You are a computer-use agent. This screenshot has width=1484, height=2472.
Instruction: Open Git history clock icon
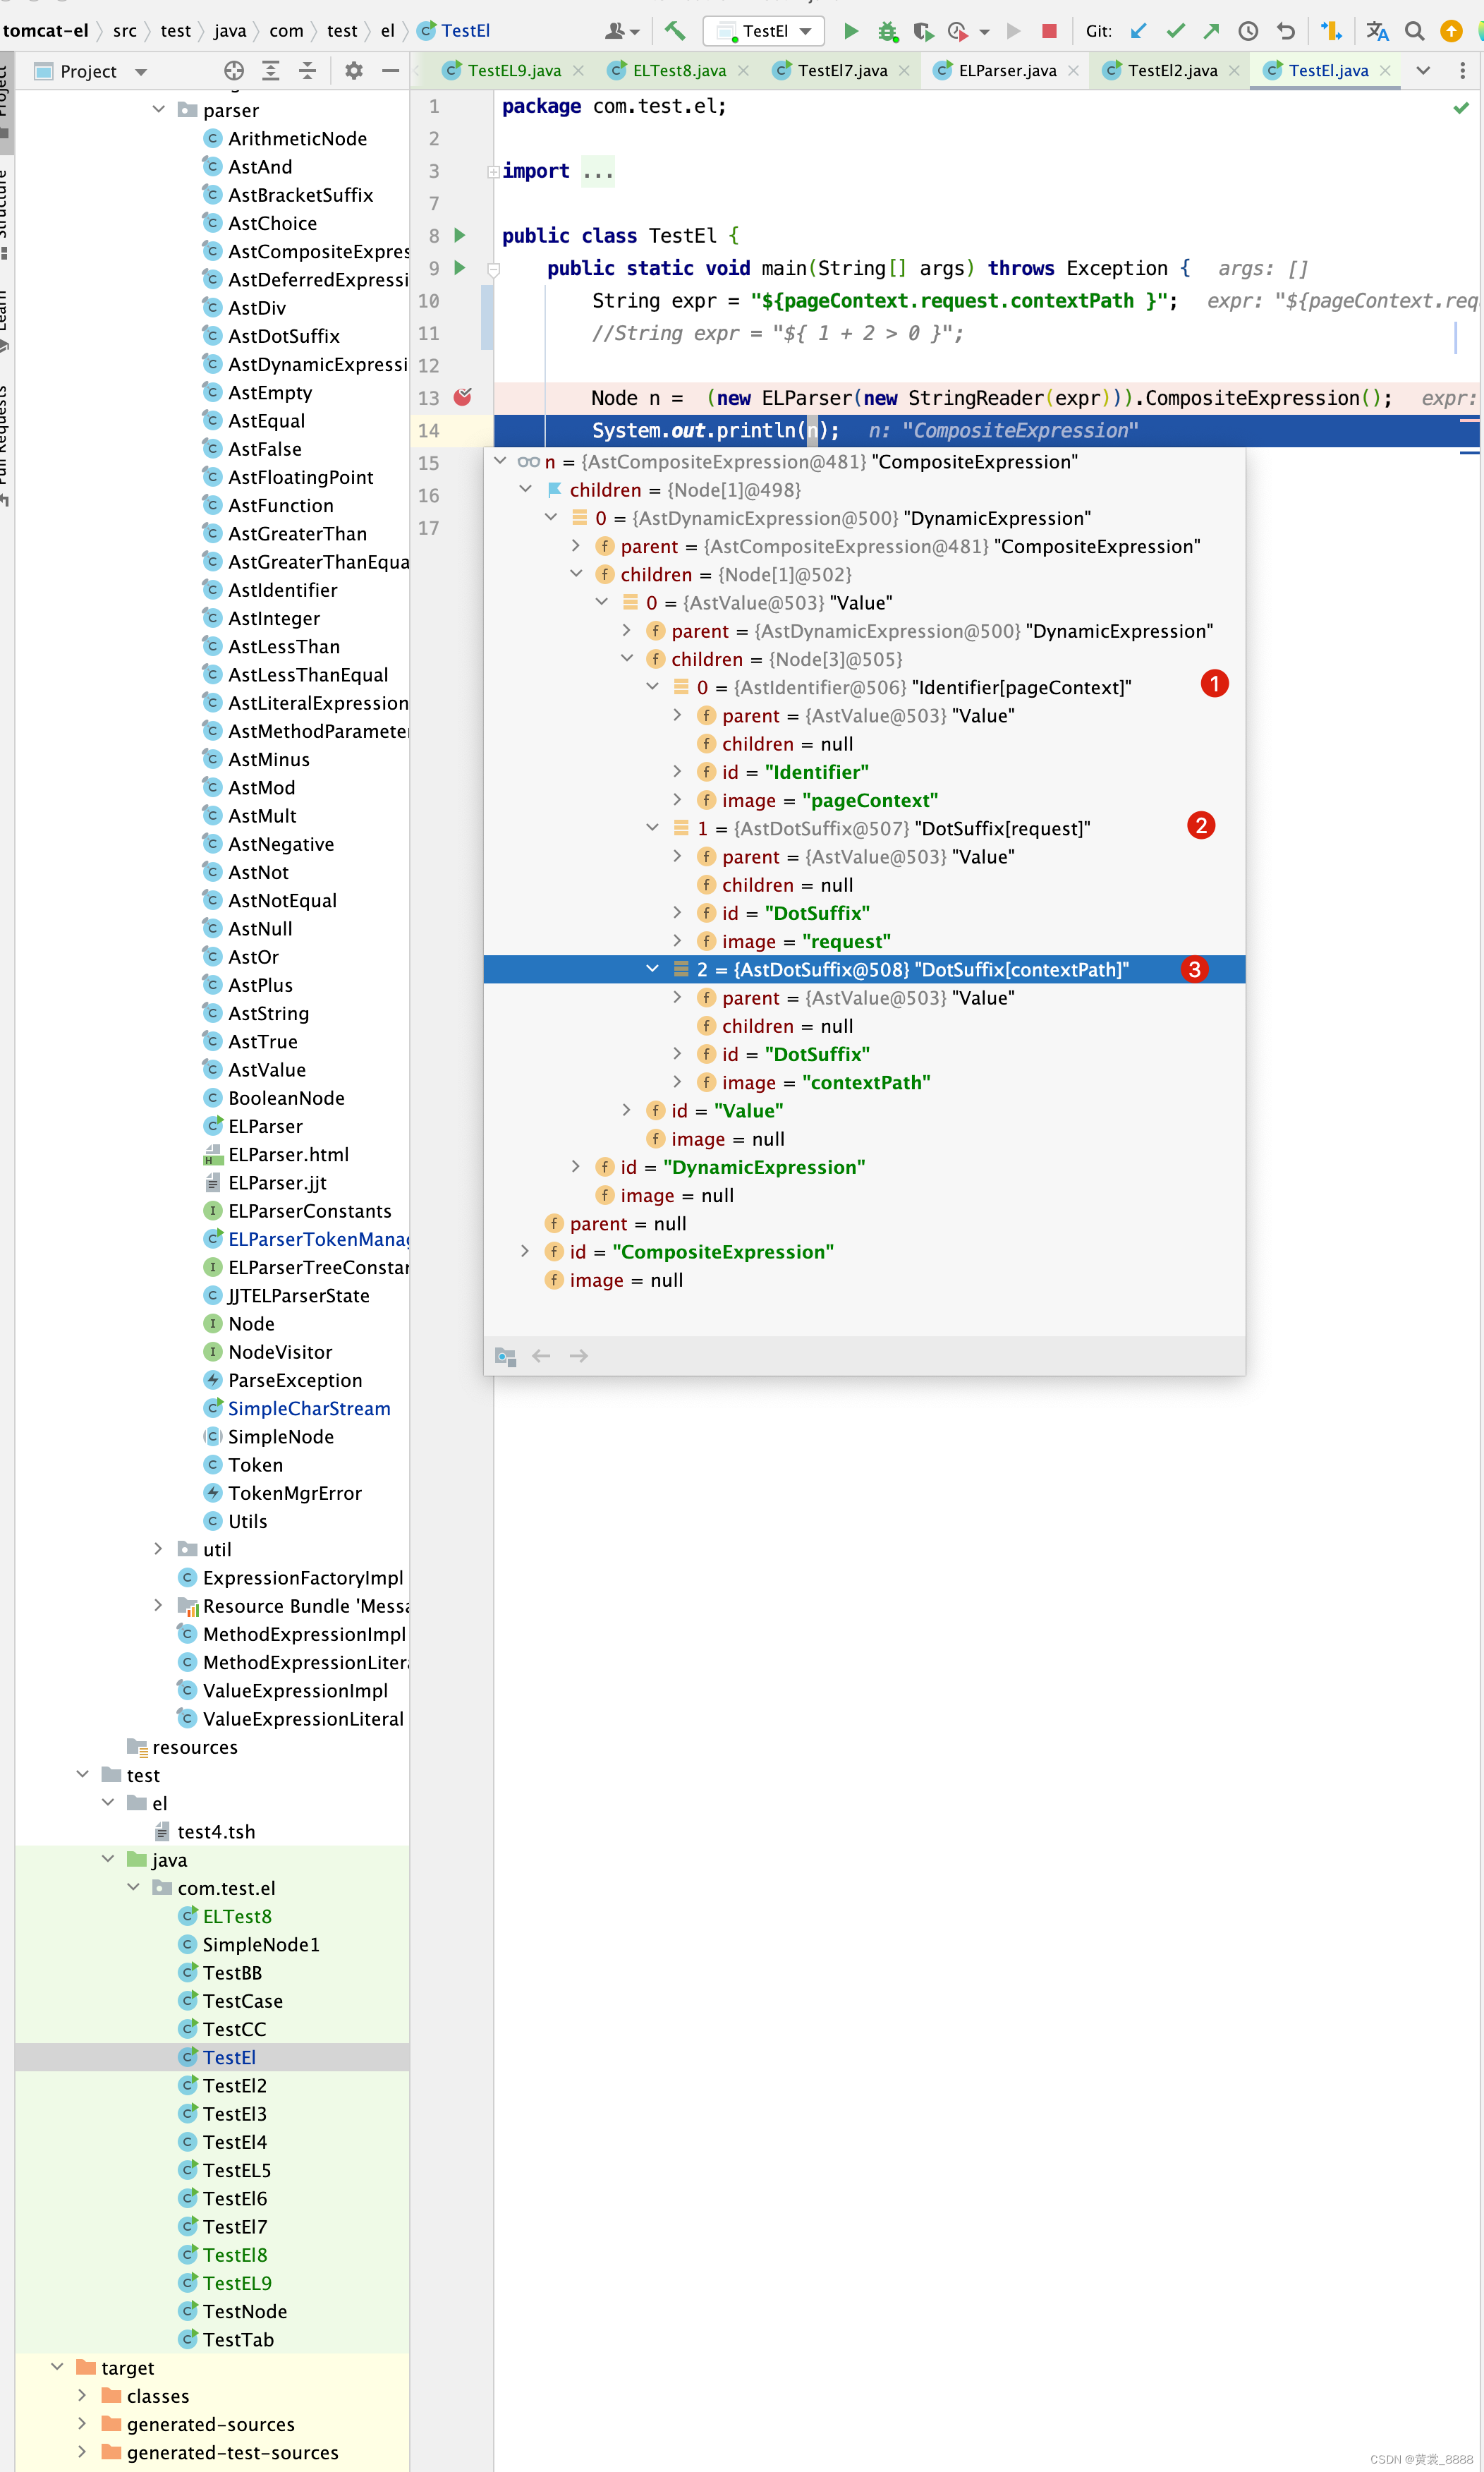point(1248,31)
